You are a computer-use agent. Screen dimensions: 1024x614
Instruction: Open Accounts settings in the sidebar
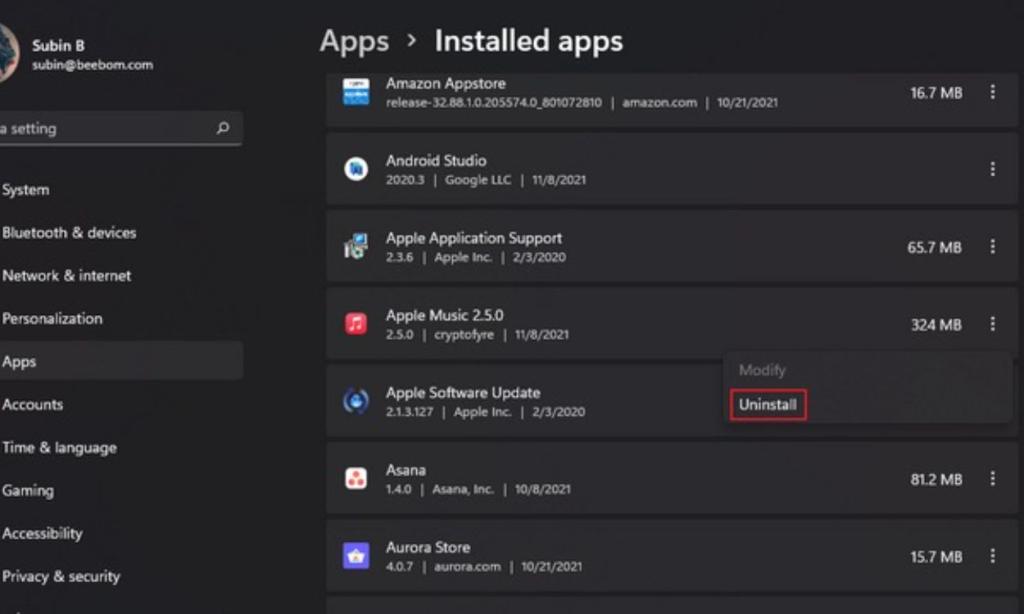pos(33,404)
